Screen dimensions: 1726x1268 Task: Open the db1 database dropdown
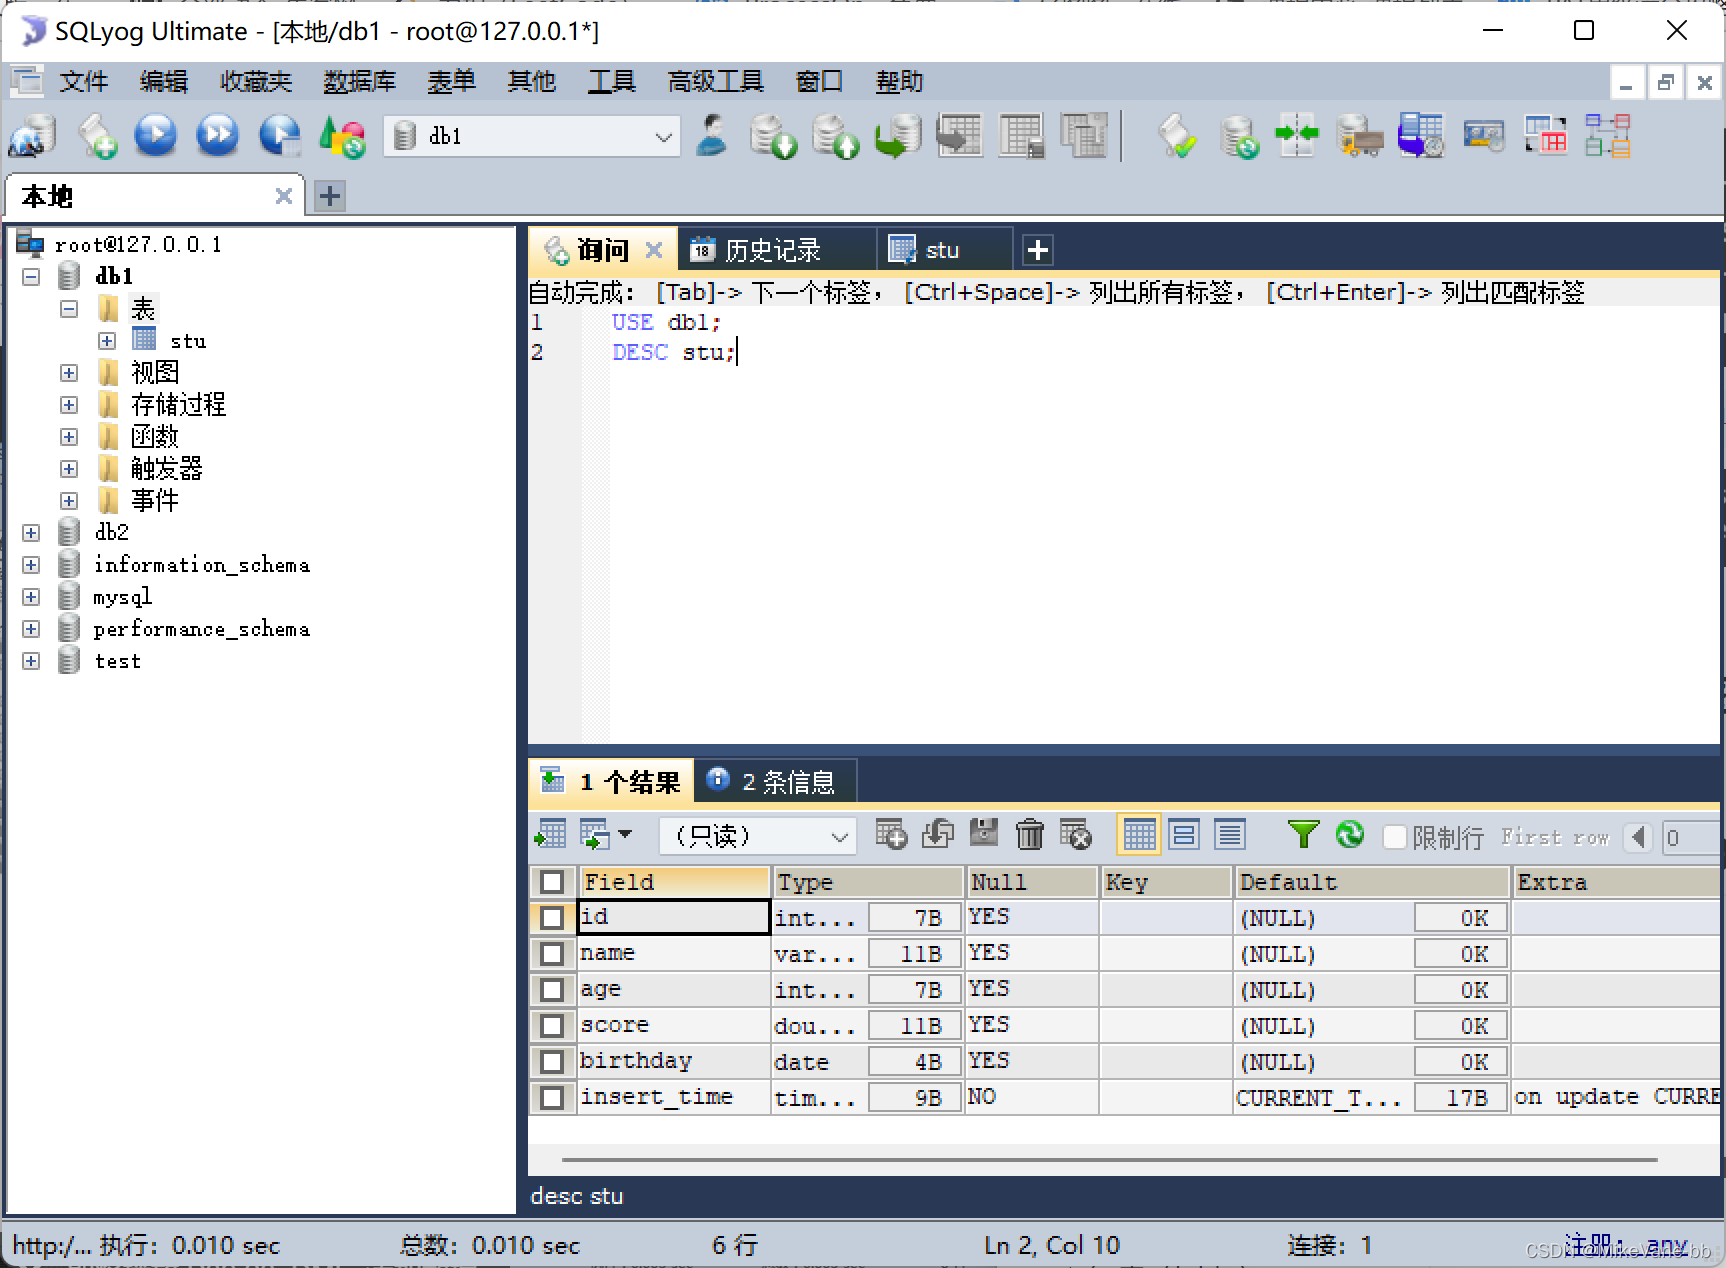[663, 137]
